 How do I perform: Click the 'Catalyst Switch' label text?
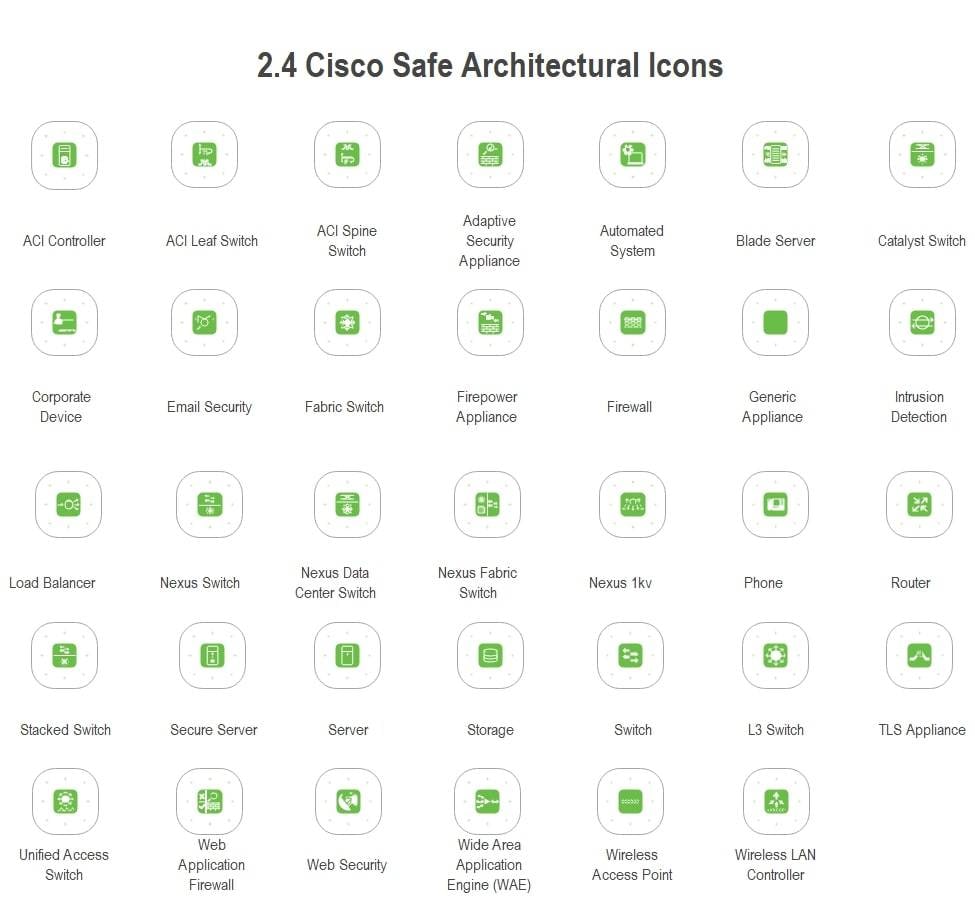pyautogui.click(x=922, y=241)
